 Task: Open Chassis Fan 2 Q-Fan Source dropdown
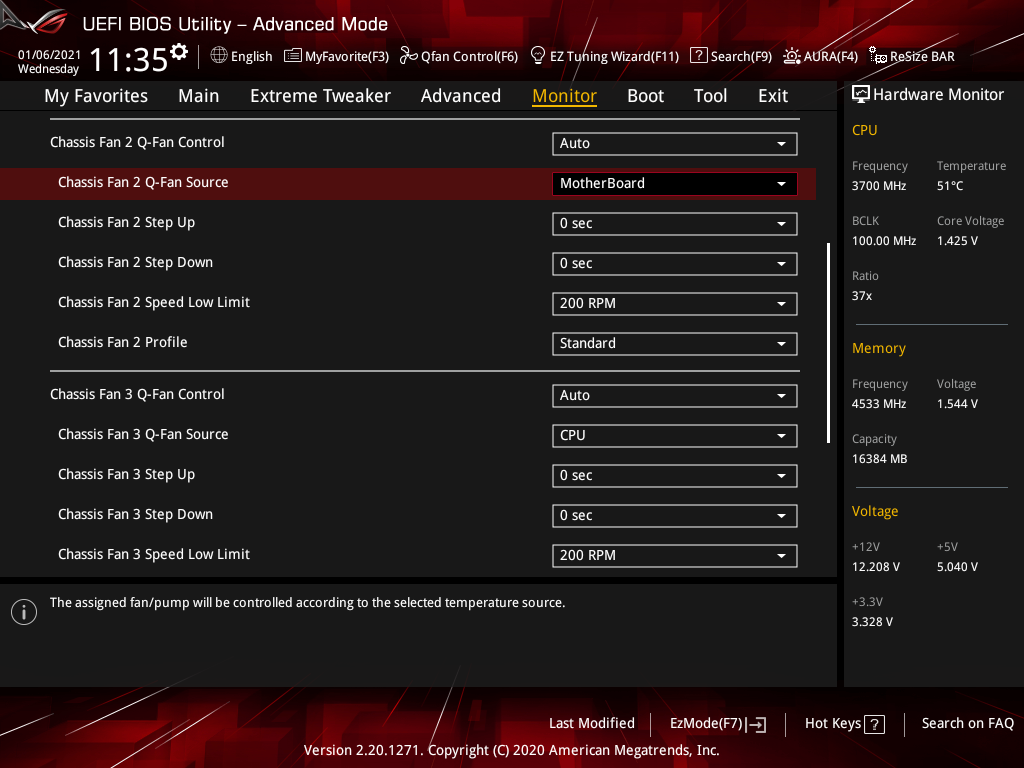675,184
